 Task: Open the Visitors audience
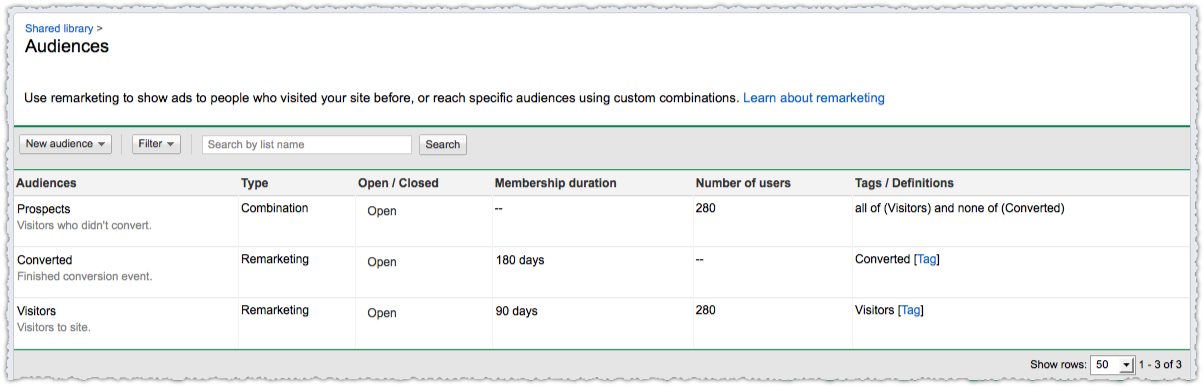point(37,310)
